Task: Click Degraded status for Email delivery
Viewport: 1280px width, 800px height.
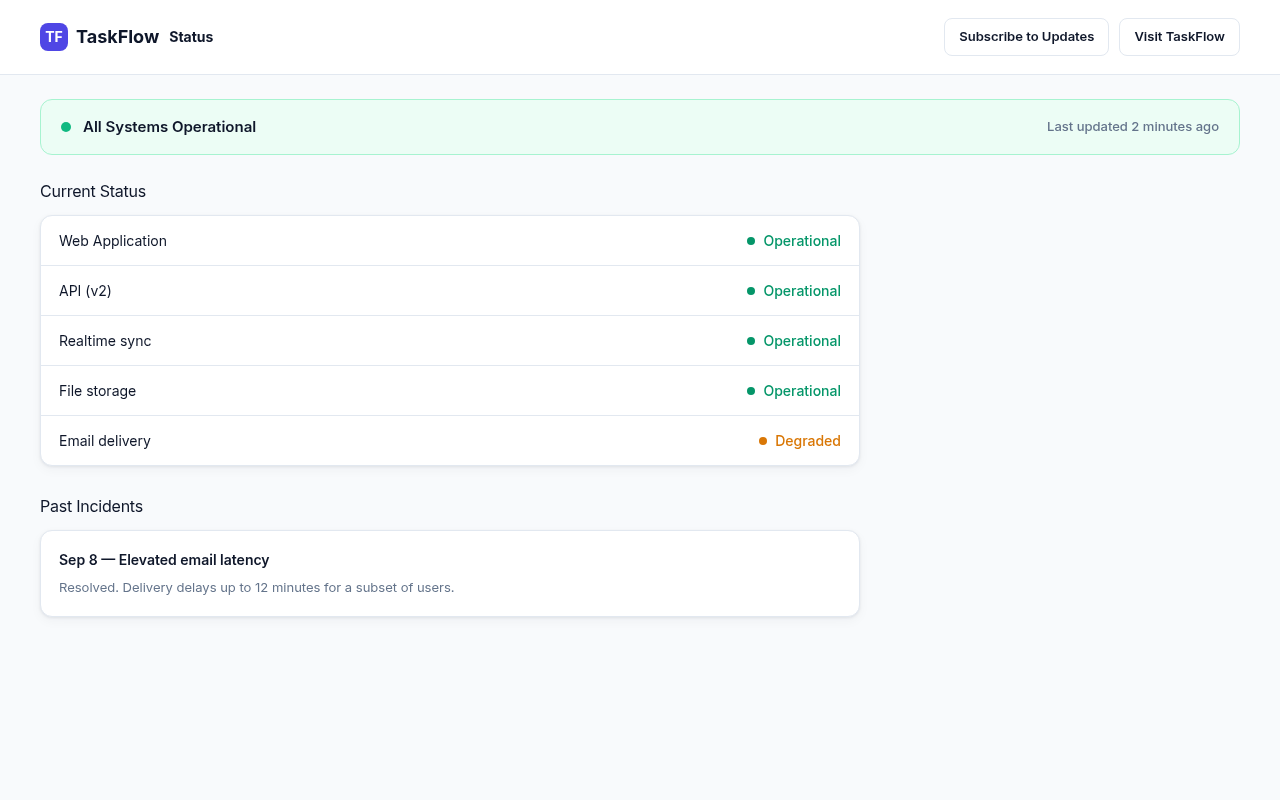Action: tap(808, 441)
